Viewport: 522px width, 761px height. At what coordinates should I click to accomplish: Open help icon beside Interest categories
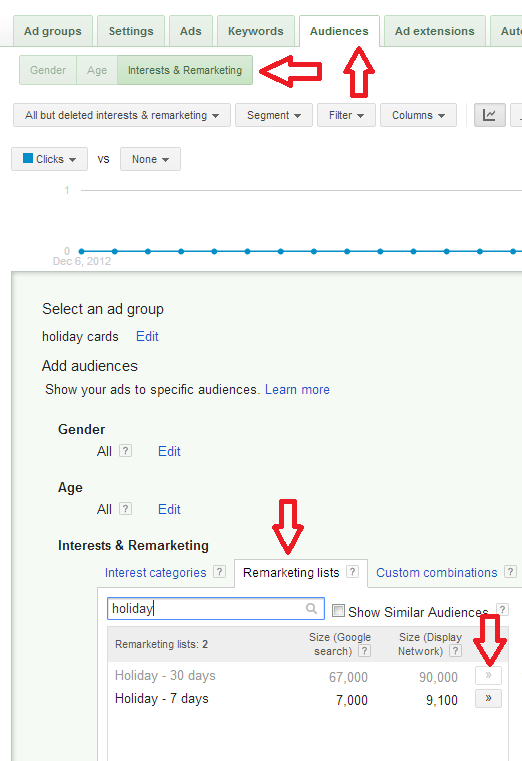[219, 572]
